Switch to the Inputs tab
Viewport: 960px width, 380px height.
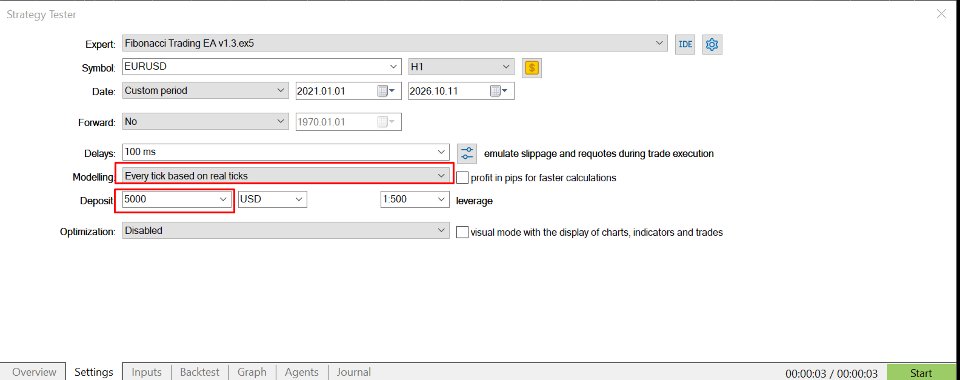(147, 372)
